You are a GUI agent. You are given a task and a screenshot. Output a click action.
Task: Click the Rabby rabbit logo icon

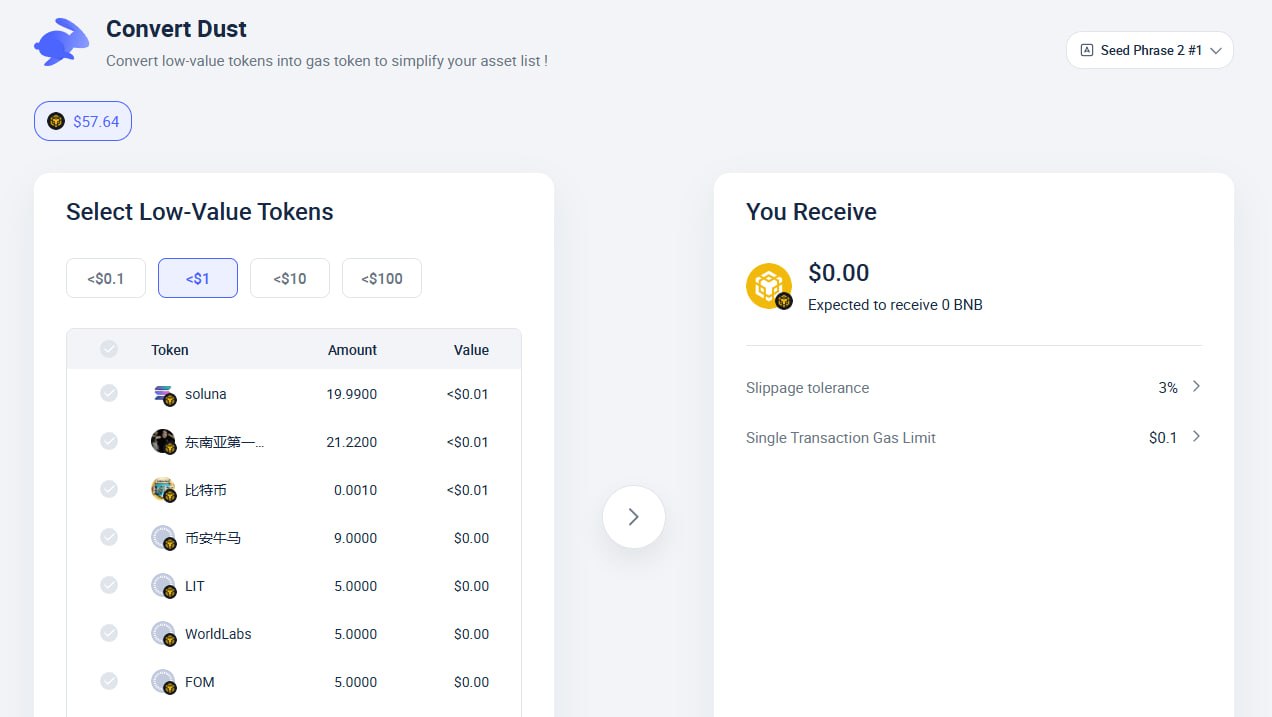click(62, 43)
